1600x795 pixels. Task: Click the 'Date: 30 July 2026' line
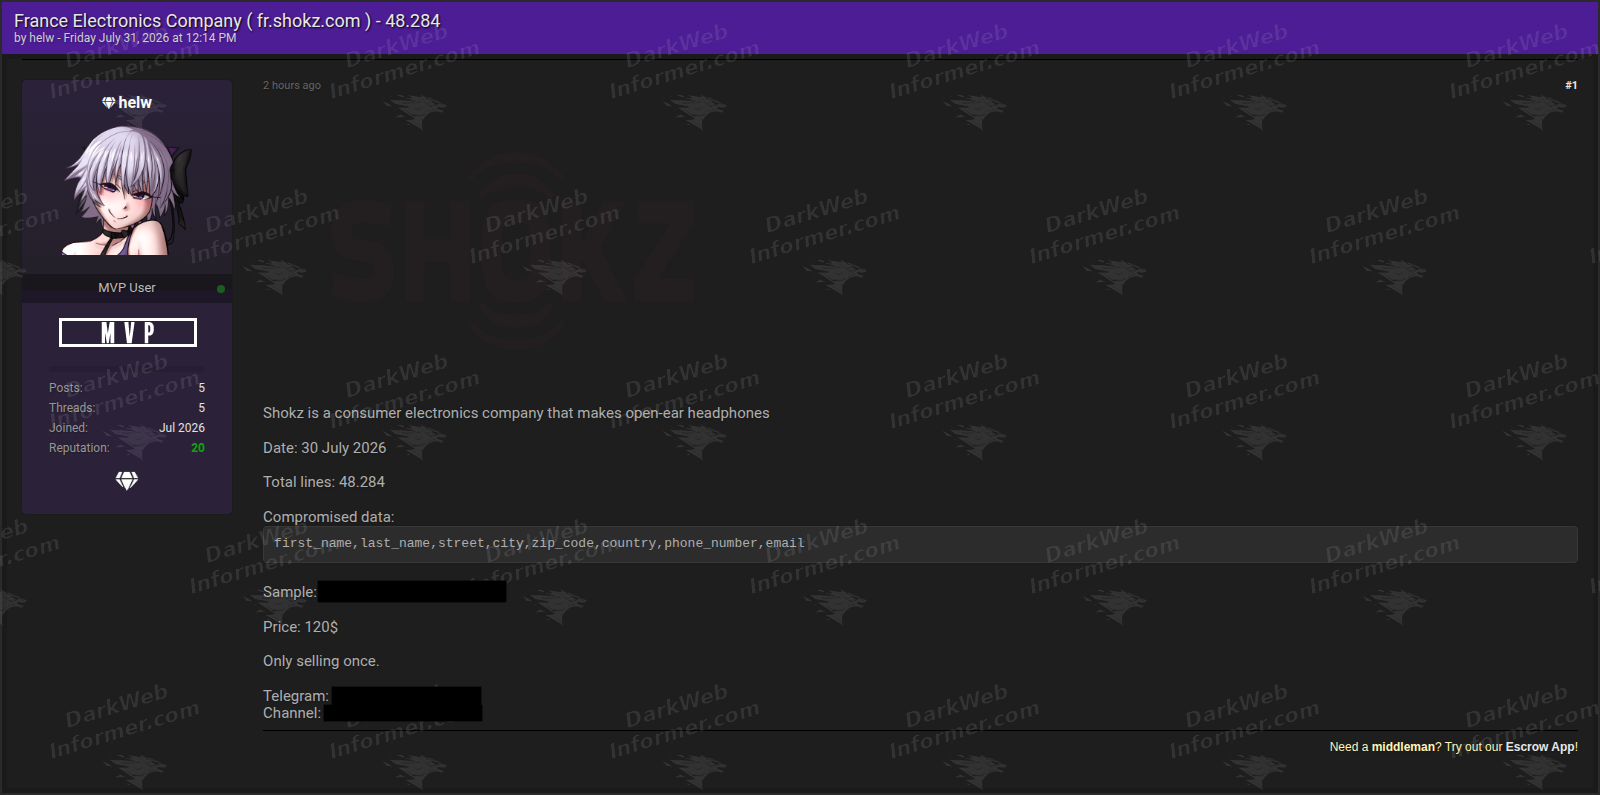(x=324, y=448)
